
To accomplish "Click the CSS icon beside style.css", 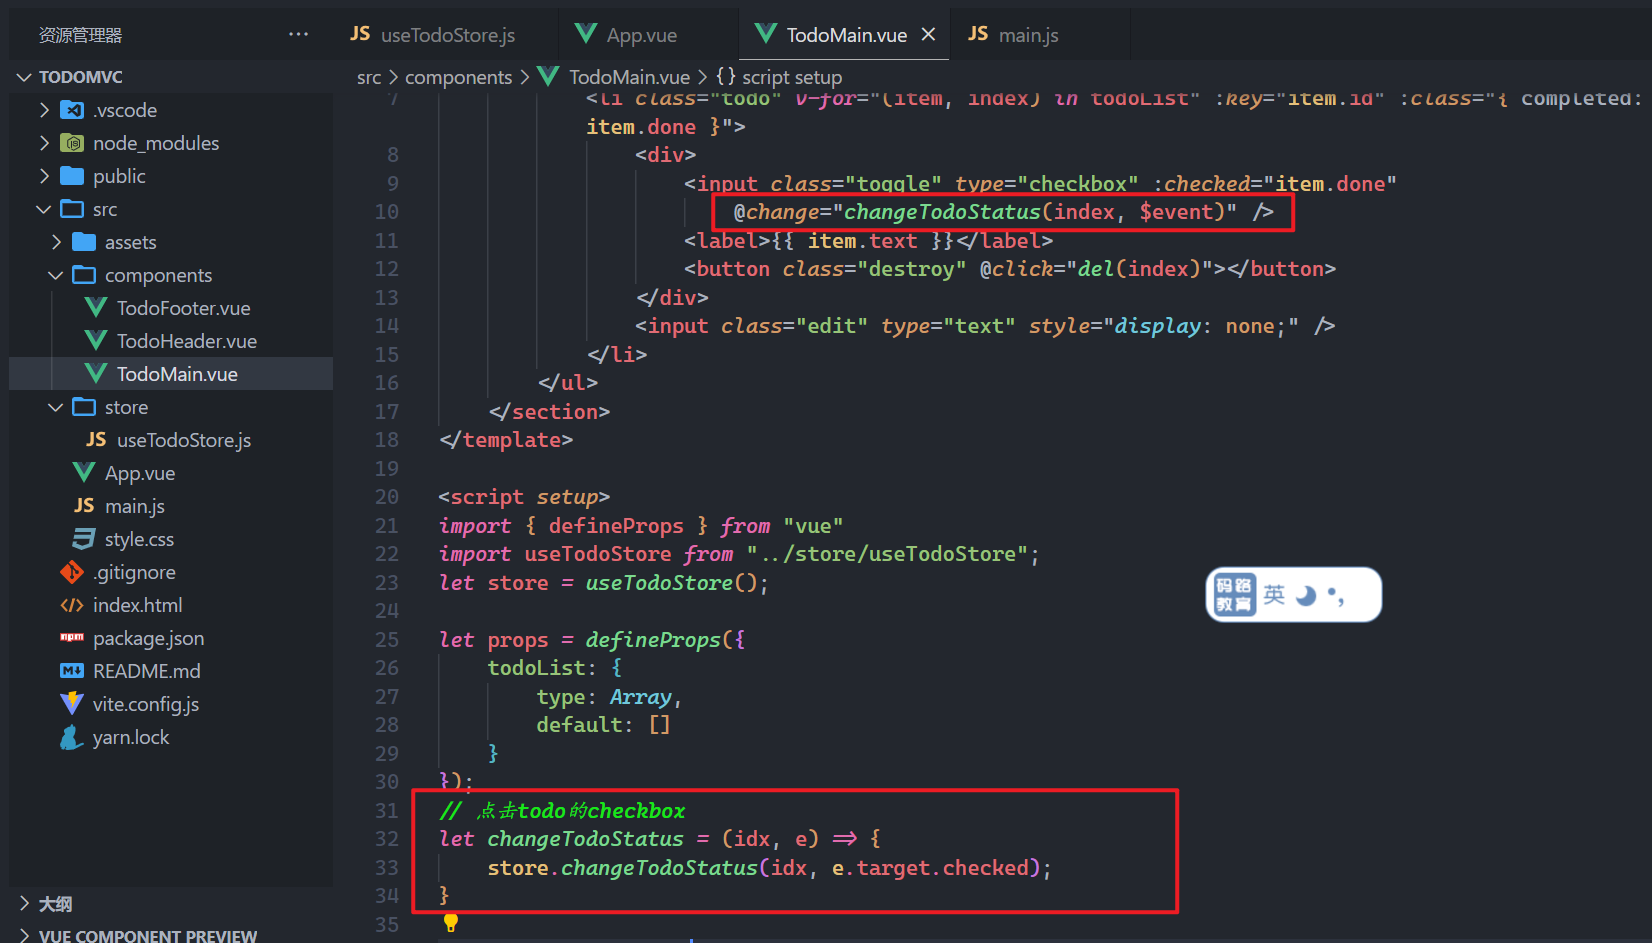I will (84, 539).
